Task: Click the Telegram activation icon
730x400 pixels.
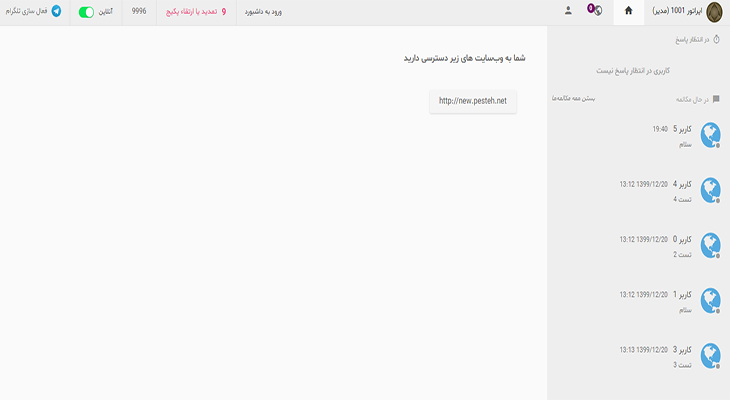Action: tap(56, 11)
